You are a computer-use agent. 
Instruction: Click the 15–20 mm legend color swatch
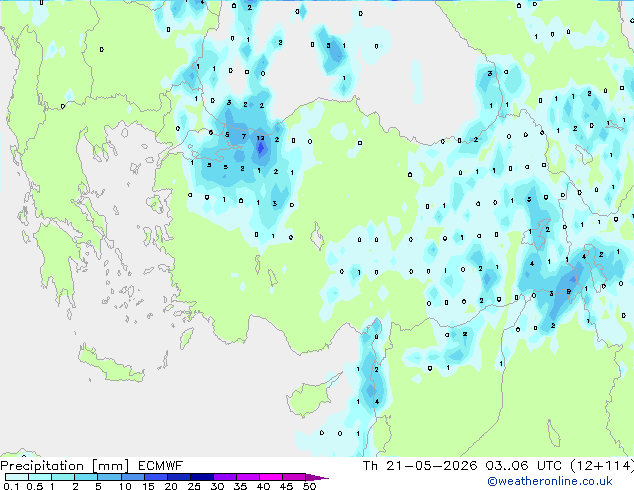(x=156, y=477)
